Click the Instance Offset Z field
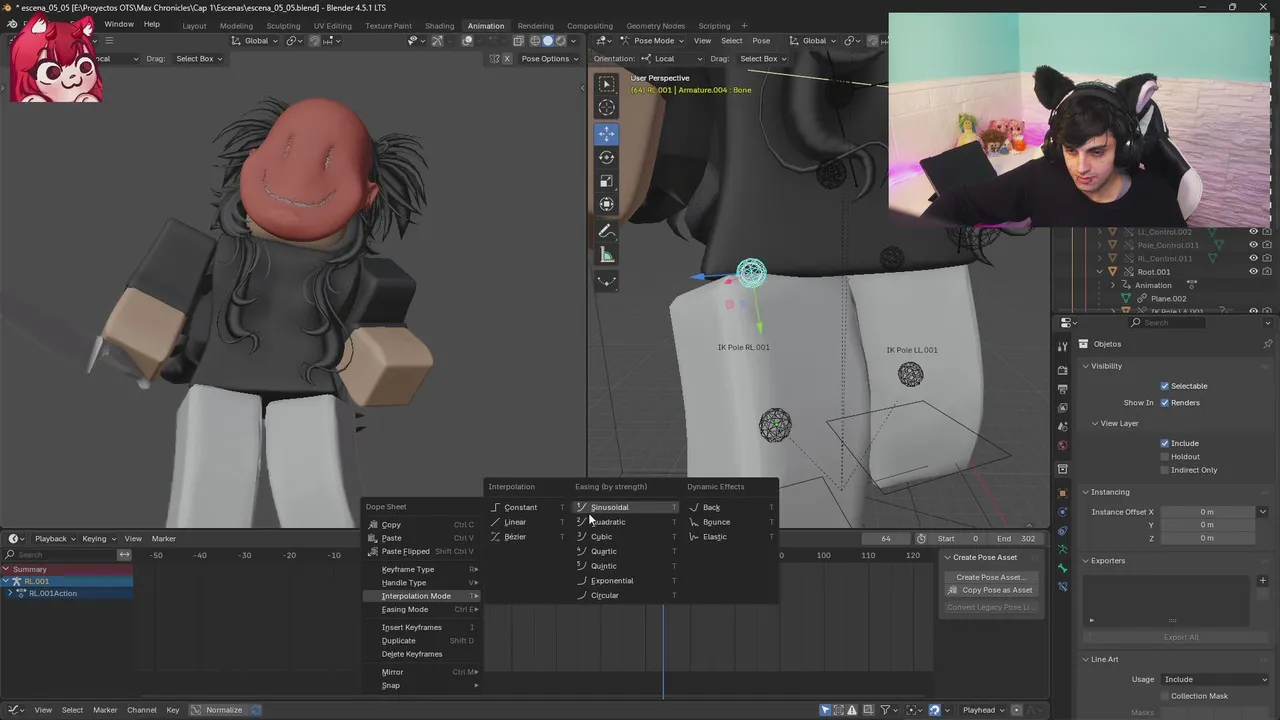The image size is (1280, 720). 1207,538
